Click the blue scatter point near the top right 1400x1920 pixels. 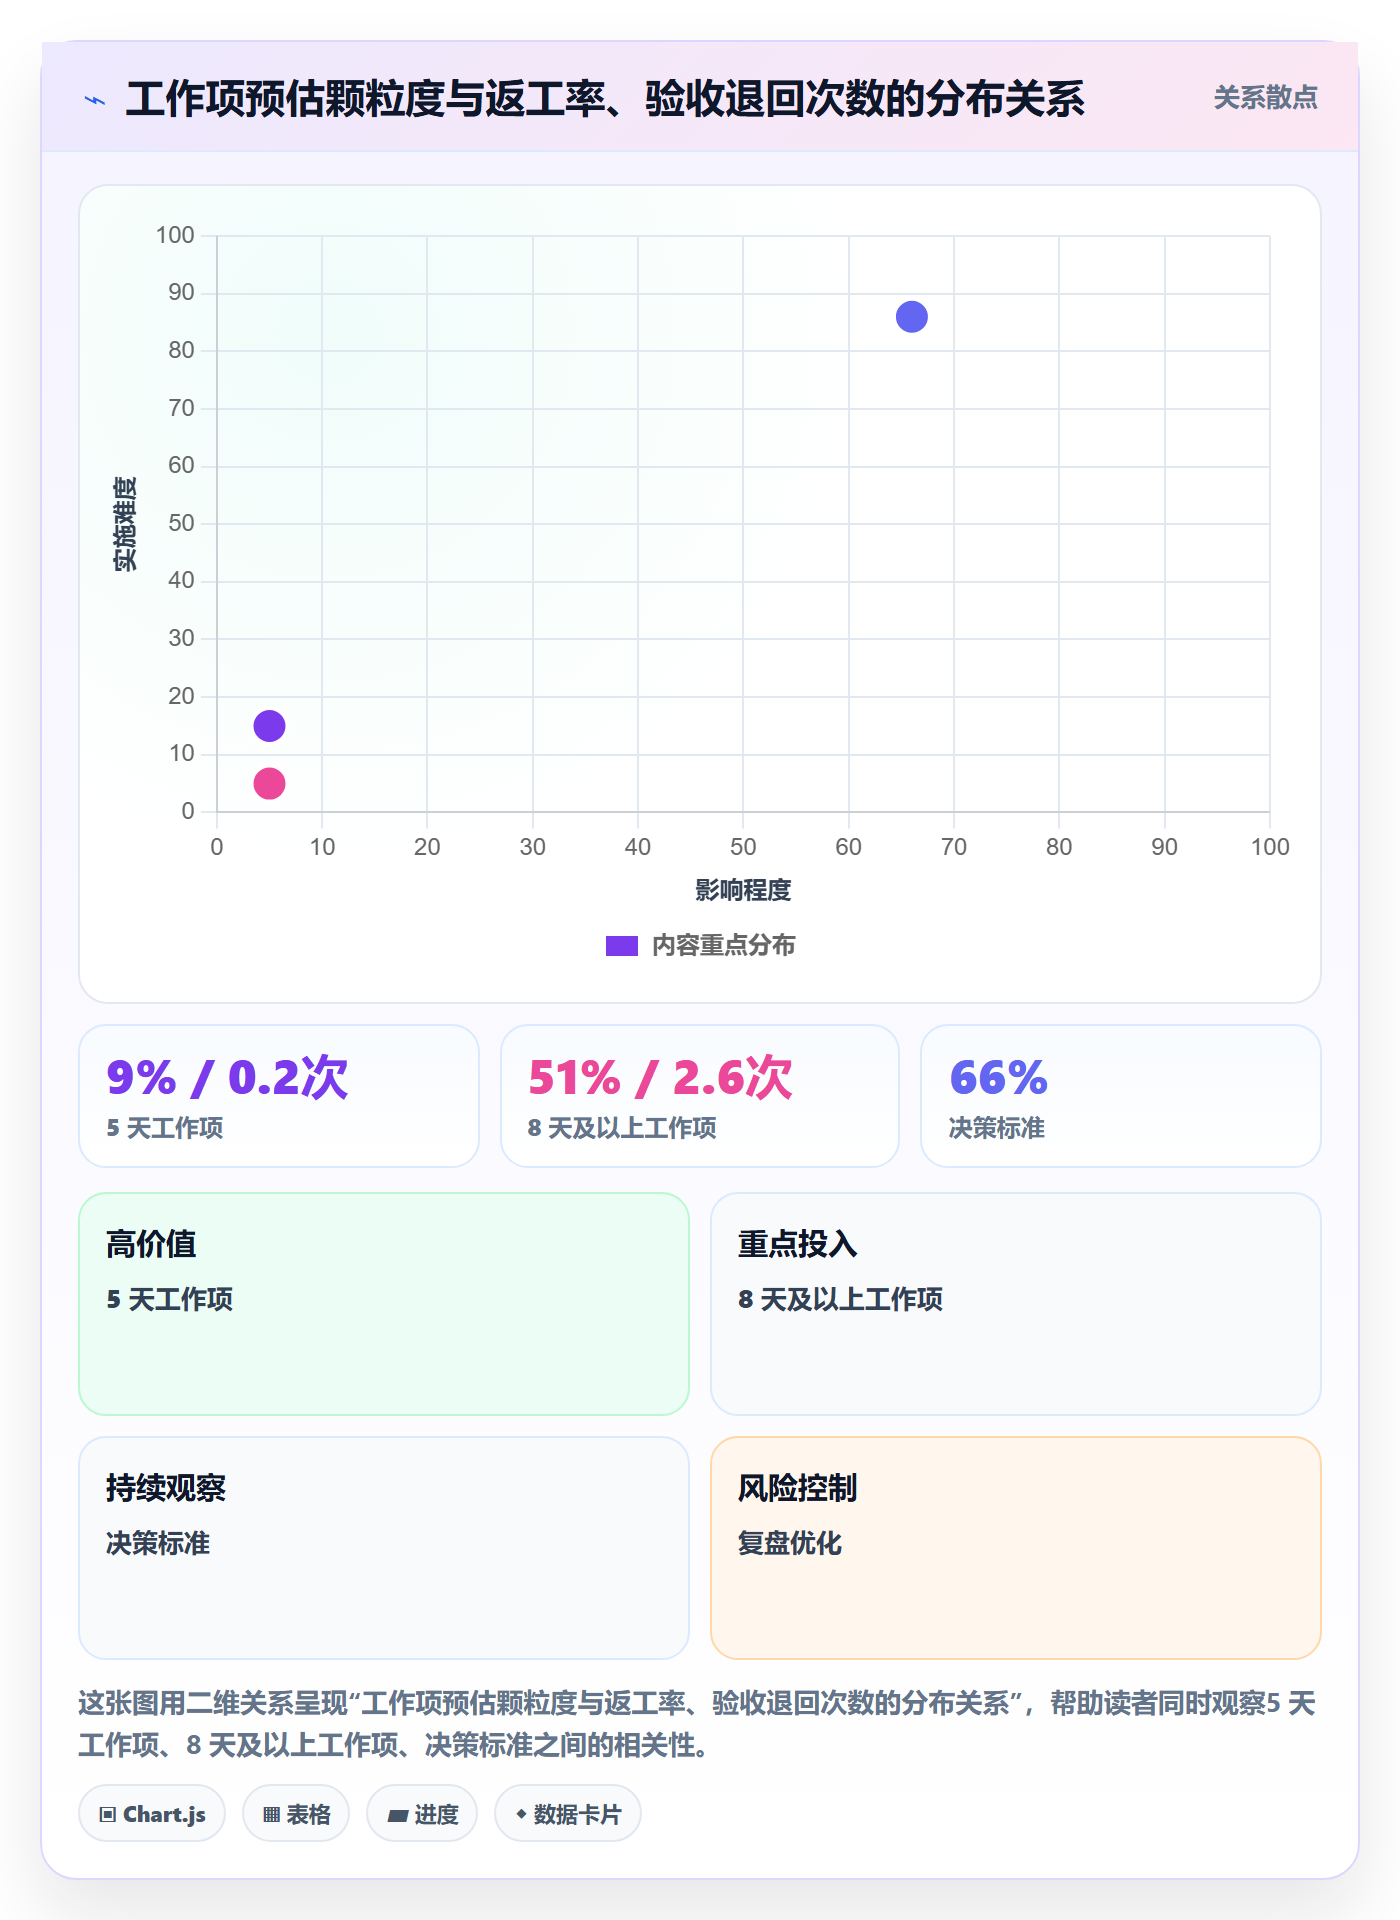click(912, 317)
